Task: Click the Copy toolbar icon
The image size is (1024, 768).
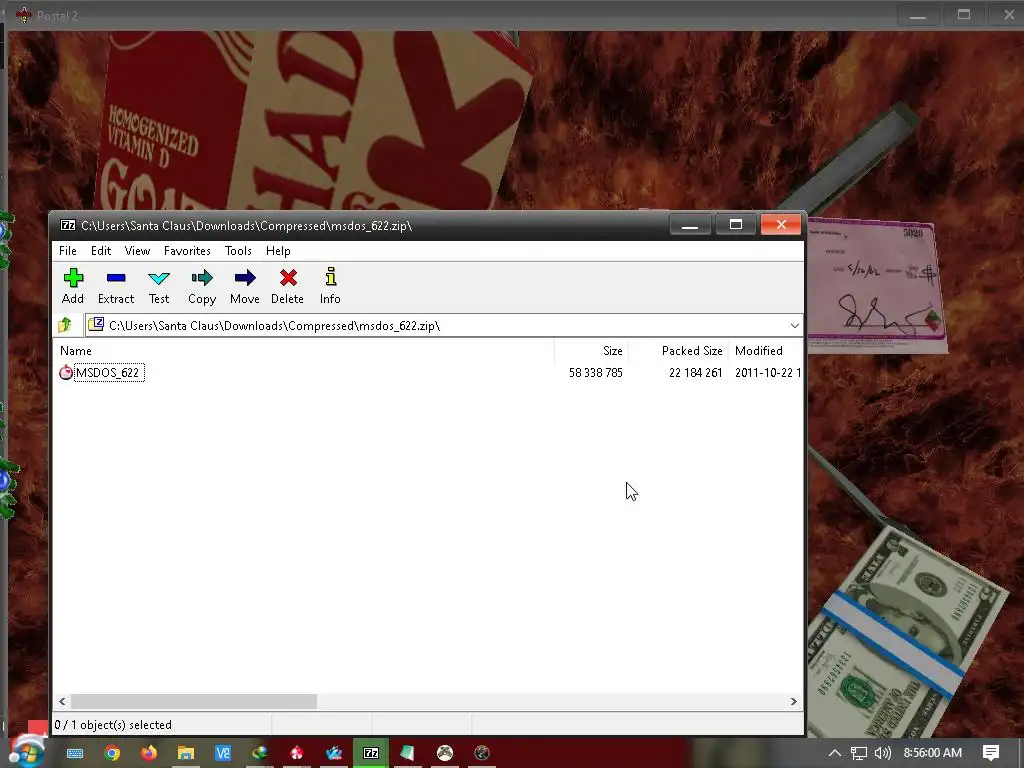Action: point(202,286)
